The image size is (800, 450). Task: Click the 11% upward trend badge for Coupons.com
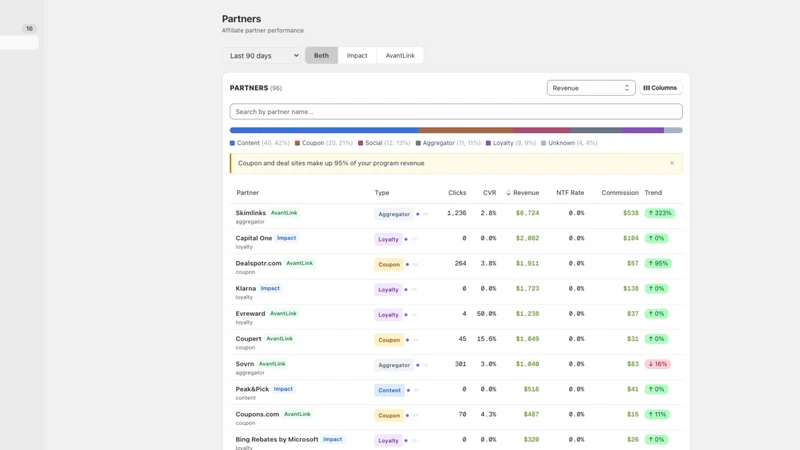658,414
